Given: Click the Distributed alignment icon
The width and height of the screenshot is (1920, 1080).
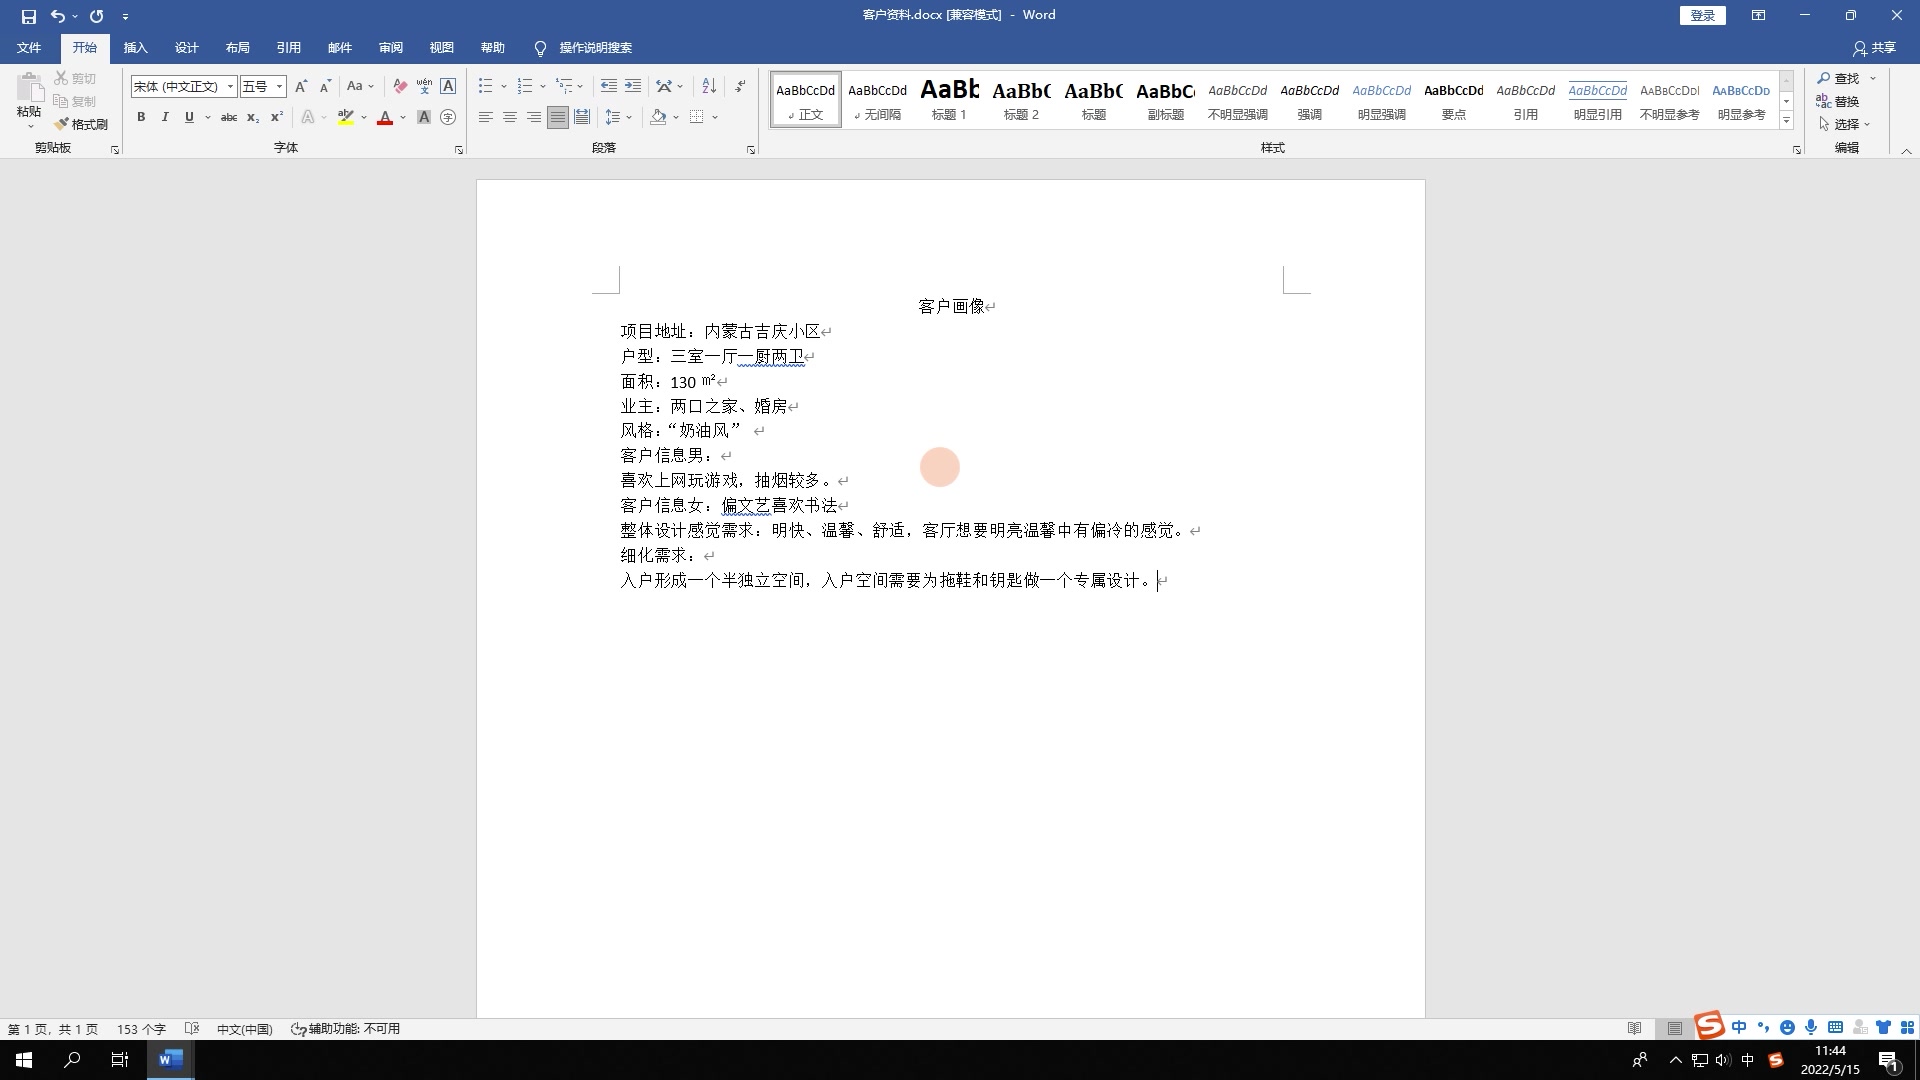Looking at the screenshot, I should [x=582, y=117].
